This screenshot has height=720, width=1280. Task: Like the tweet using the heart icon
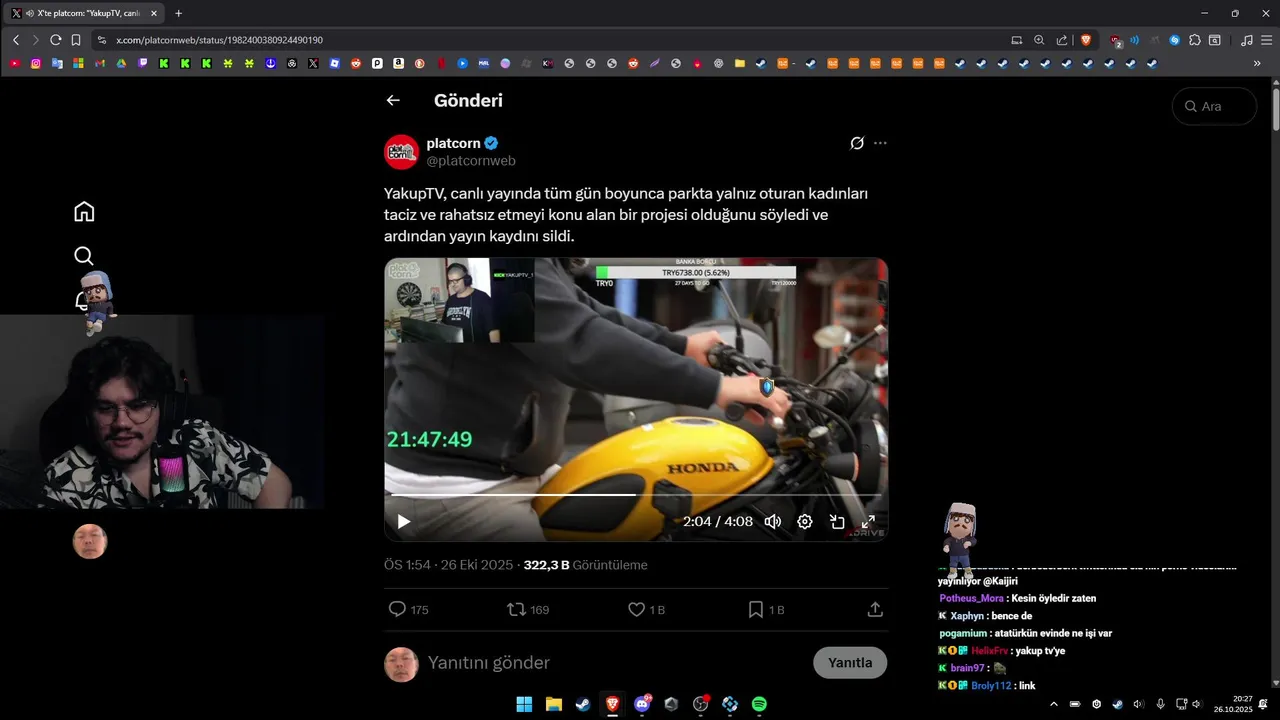[636, 609]
